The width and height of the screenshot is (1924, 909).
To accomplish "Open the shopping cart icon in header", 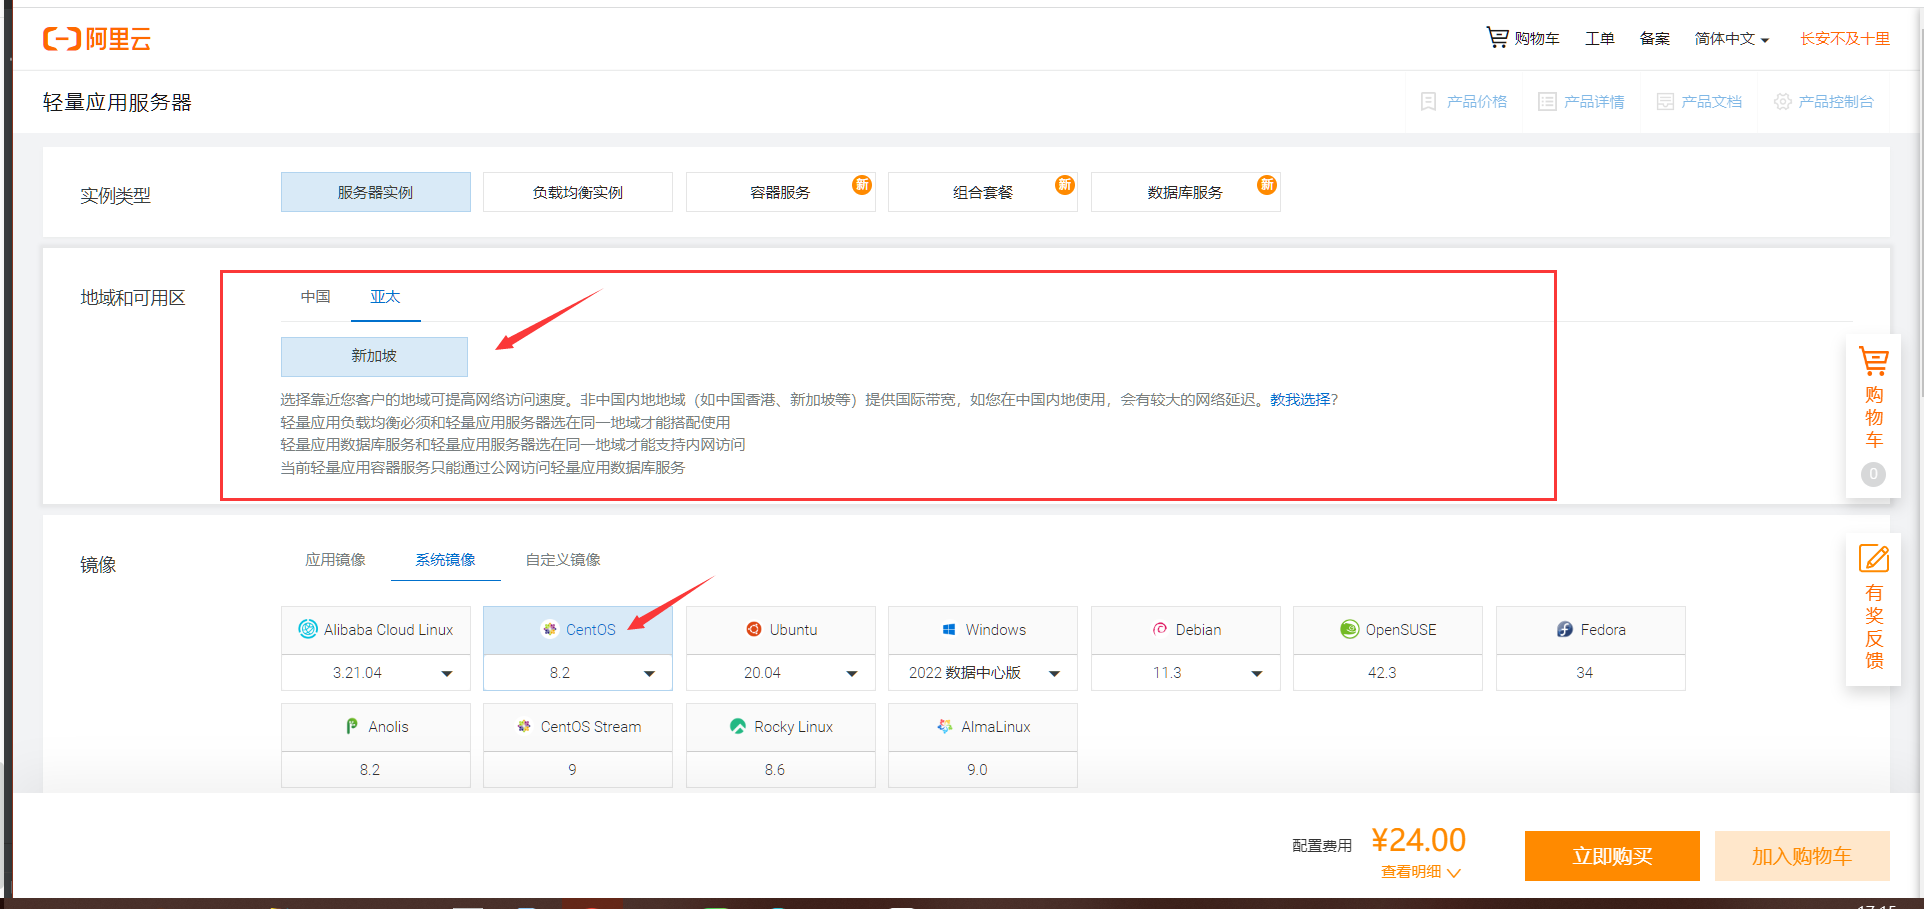I will click(x=1497, y=38).
